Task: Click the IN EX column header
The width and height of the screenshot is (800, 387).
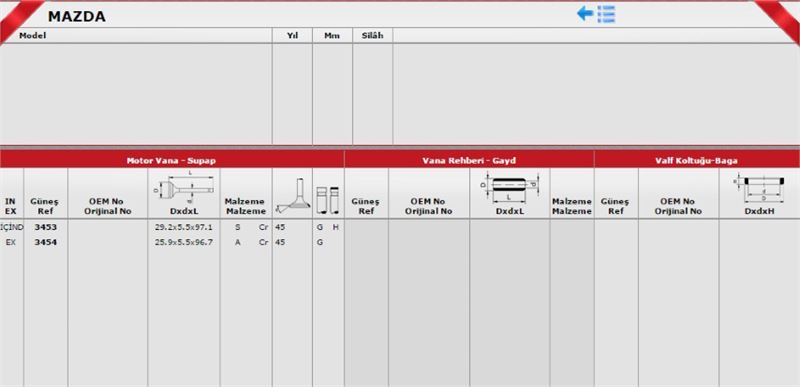Action: 10,206
